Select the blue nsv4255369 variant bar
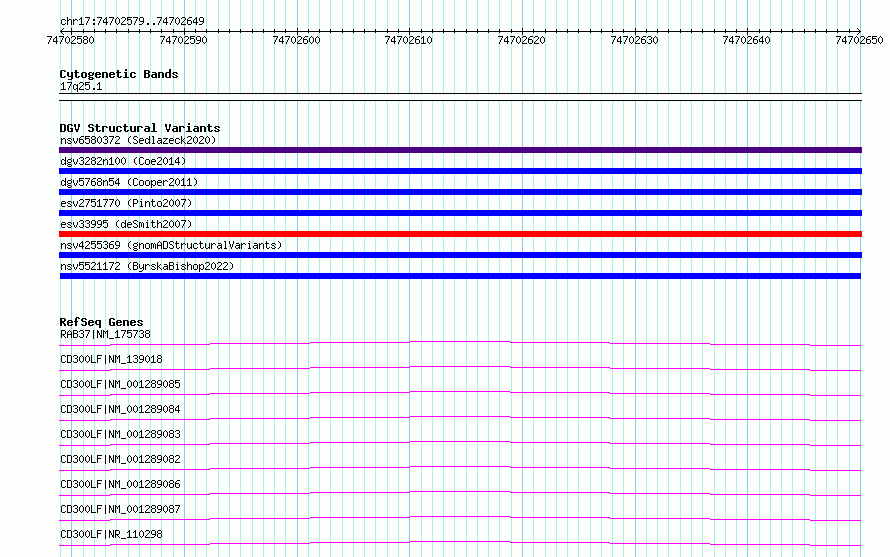Image resolution: width=890 pixels, height=557 pixels. pyautogui.click(x=460, y=255)
